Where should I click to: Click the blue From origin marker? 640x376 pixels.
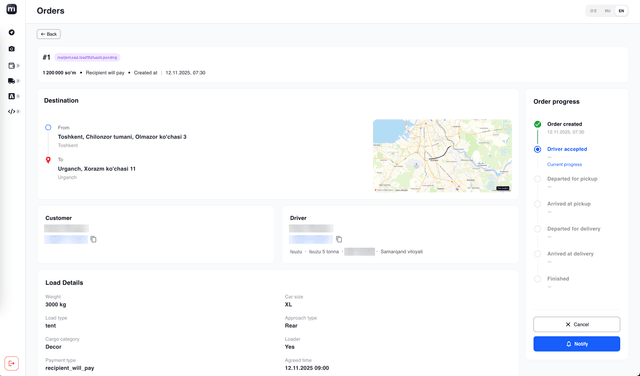point(48,127)
